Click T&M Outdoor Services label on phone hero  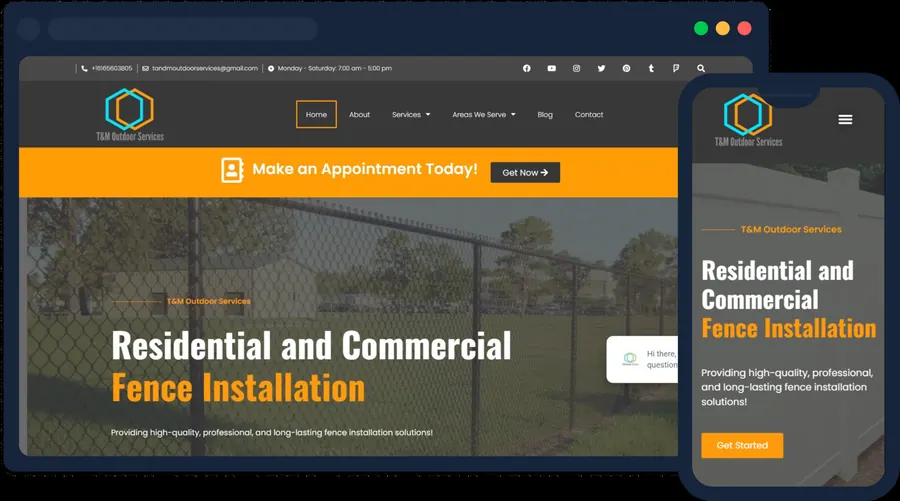click(x=791, y=229)
